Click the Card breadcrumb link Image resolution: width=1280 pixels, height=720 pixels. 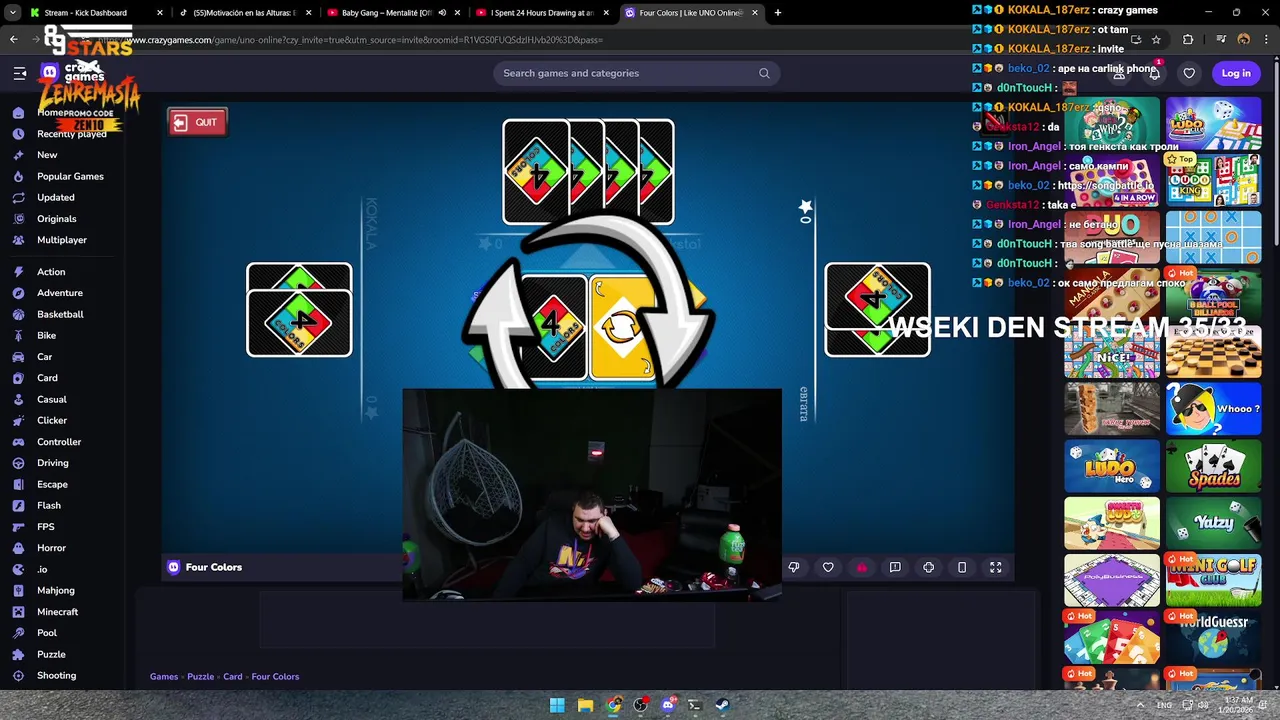pos(232,677)
